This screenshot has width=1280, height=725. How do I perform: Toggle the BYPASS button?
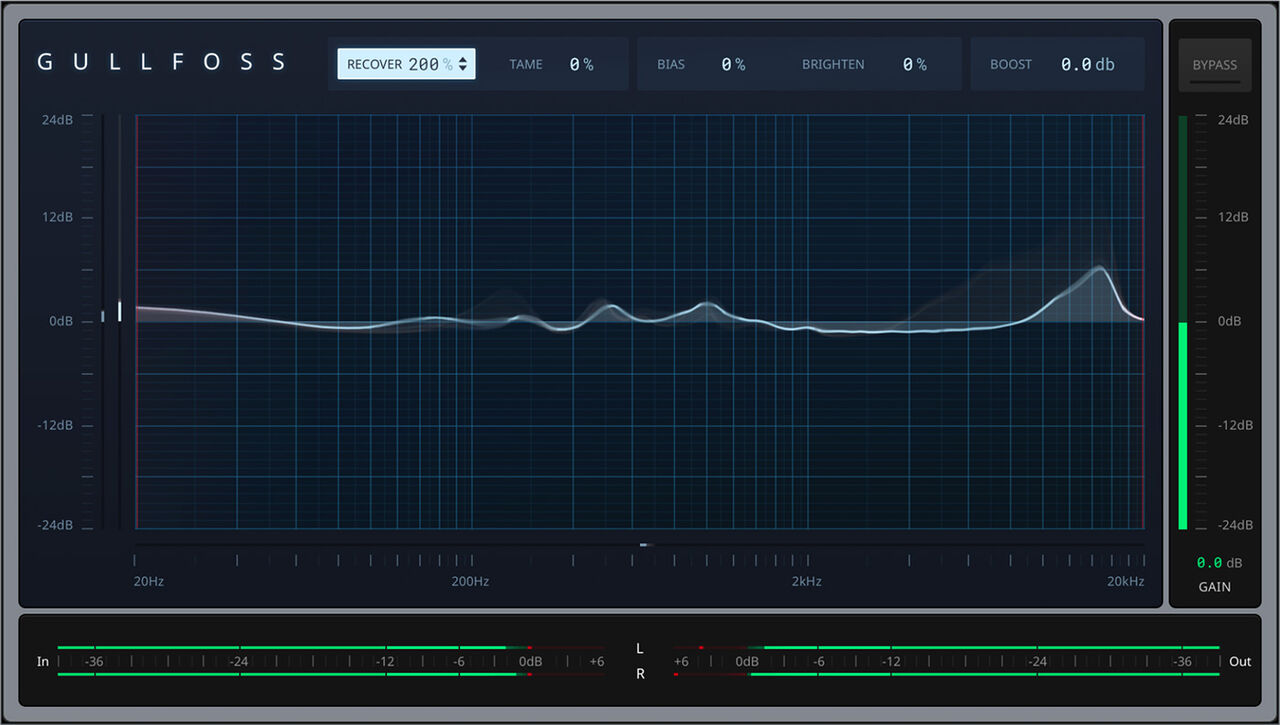point(1214,64)
